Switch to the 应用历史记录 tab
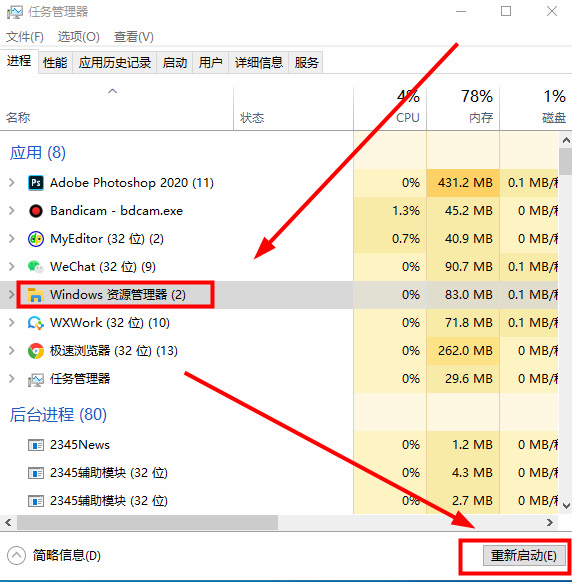 pos(115,62)
